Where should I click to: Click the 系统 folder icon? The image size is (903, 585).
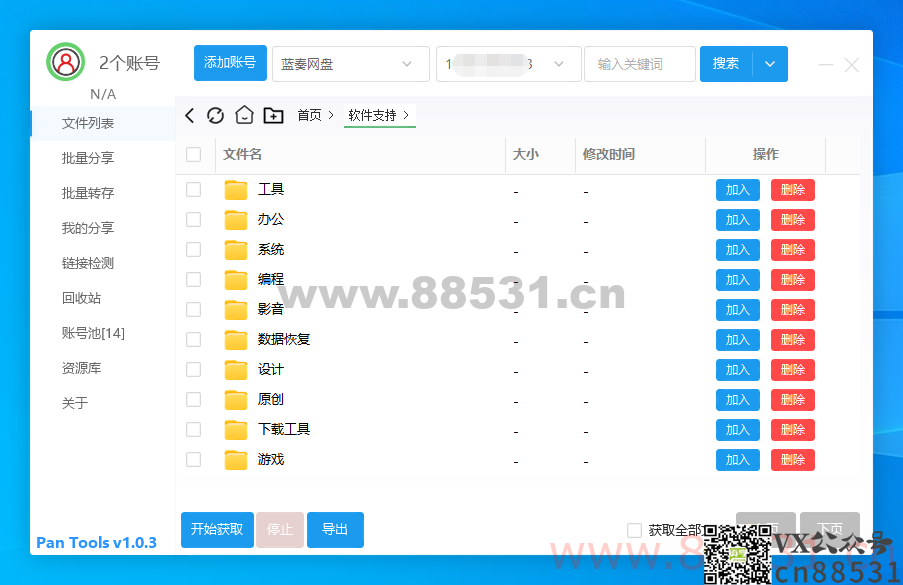pos(236,250)
